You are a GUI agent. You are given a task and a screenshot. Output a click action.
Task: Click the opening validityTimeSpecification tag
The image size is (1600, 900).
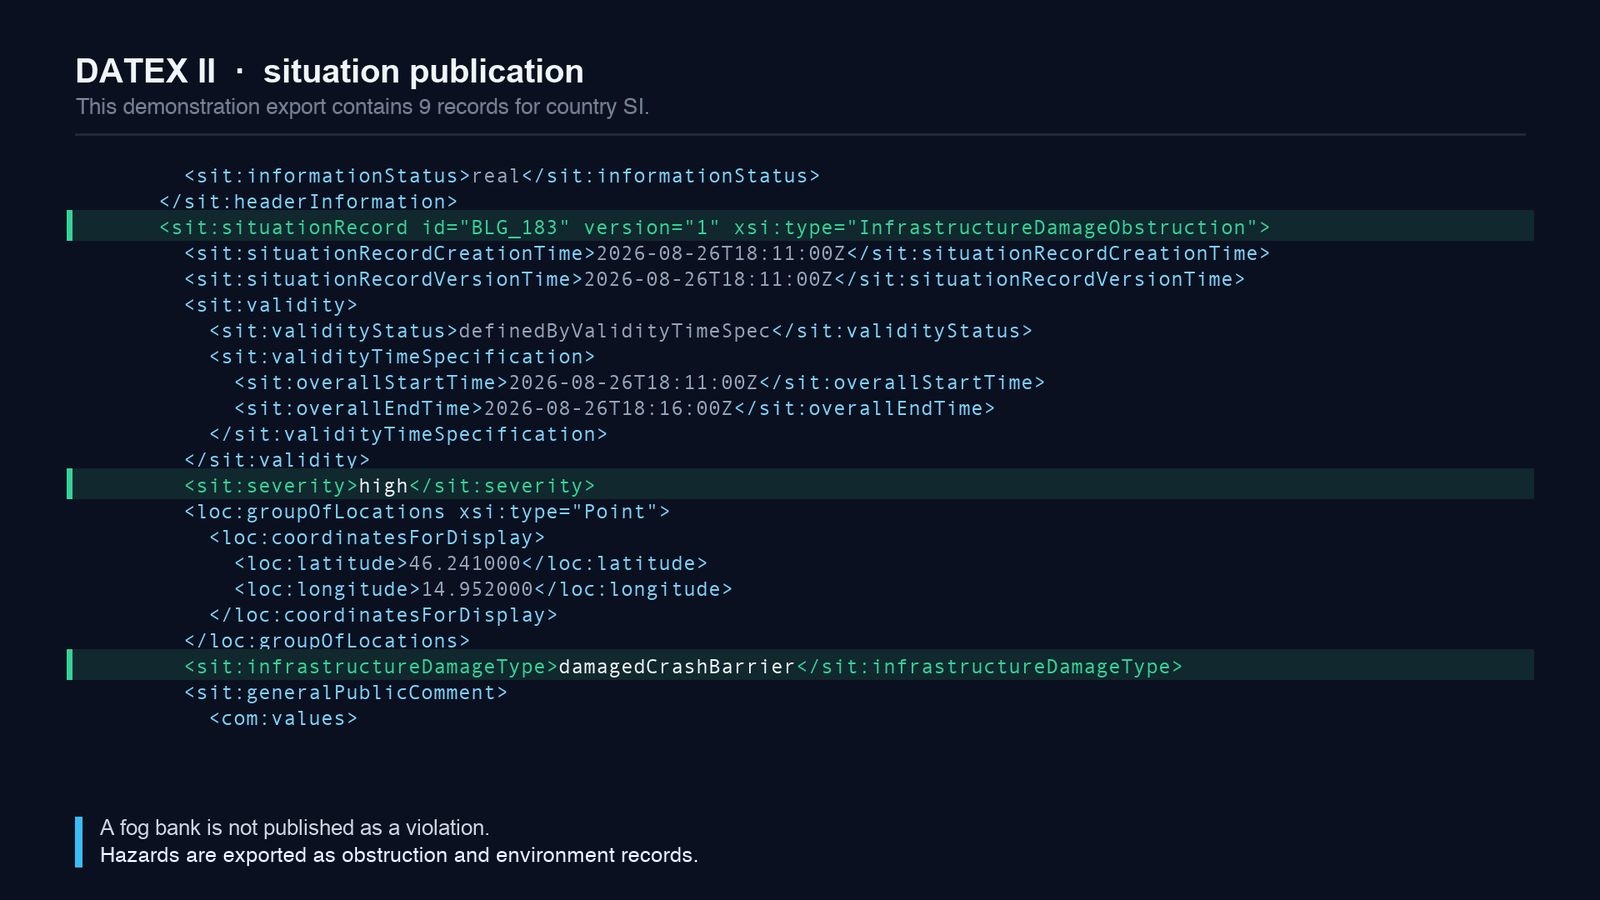[x=402, y=357]
